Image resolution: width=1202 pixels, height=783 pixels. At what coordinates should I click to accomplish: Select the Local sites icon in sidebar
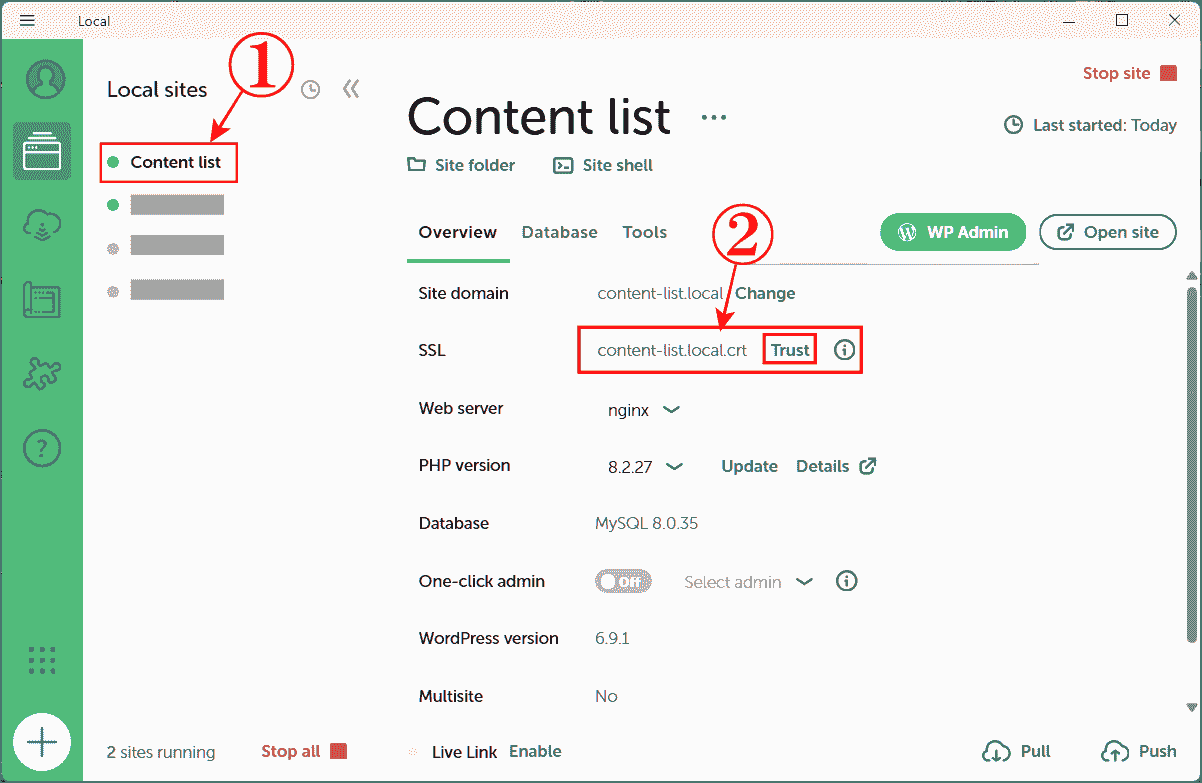pos(42,151)
